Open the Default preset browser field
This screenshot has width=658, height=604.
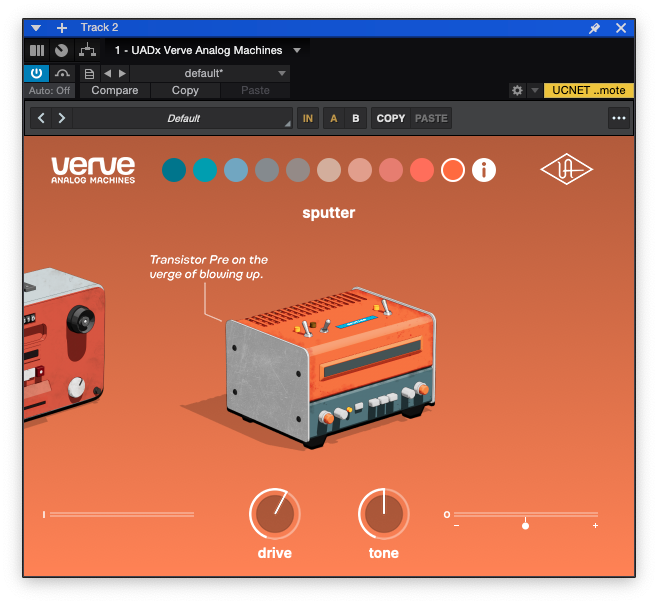(183, 118)
